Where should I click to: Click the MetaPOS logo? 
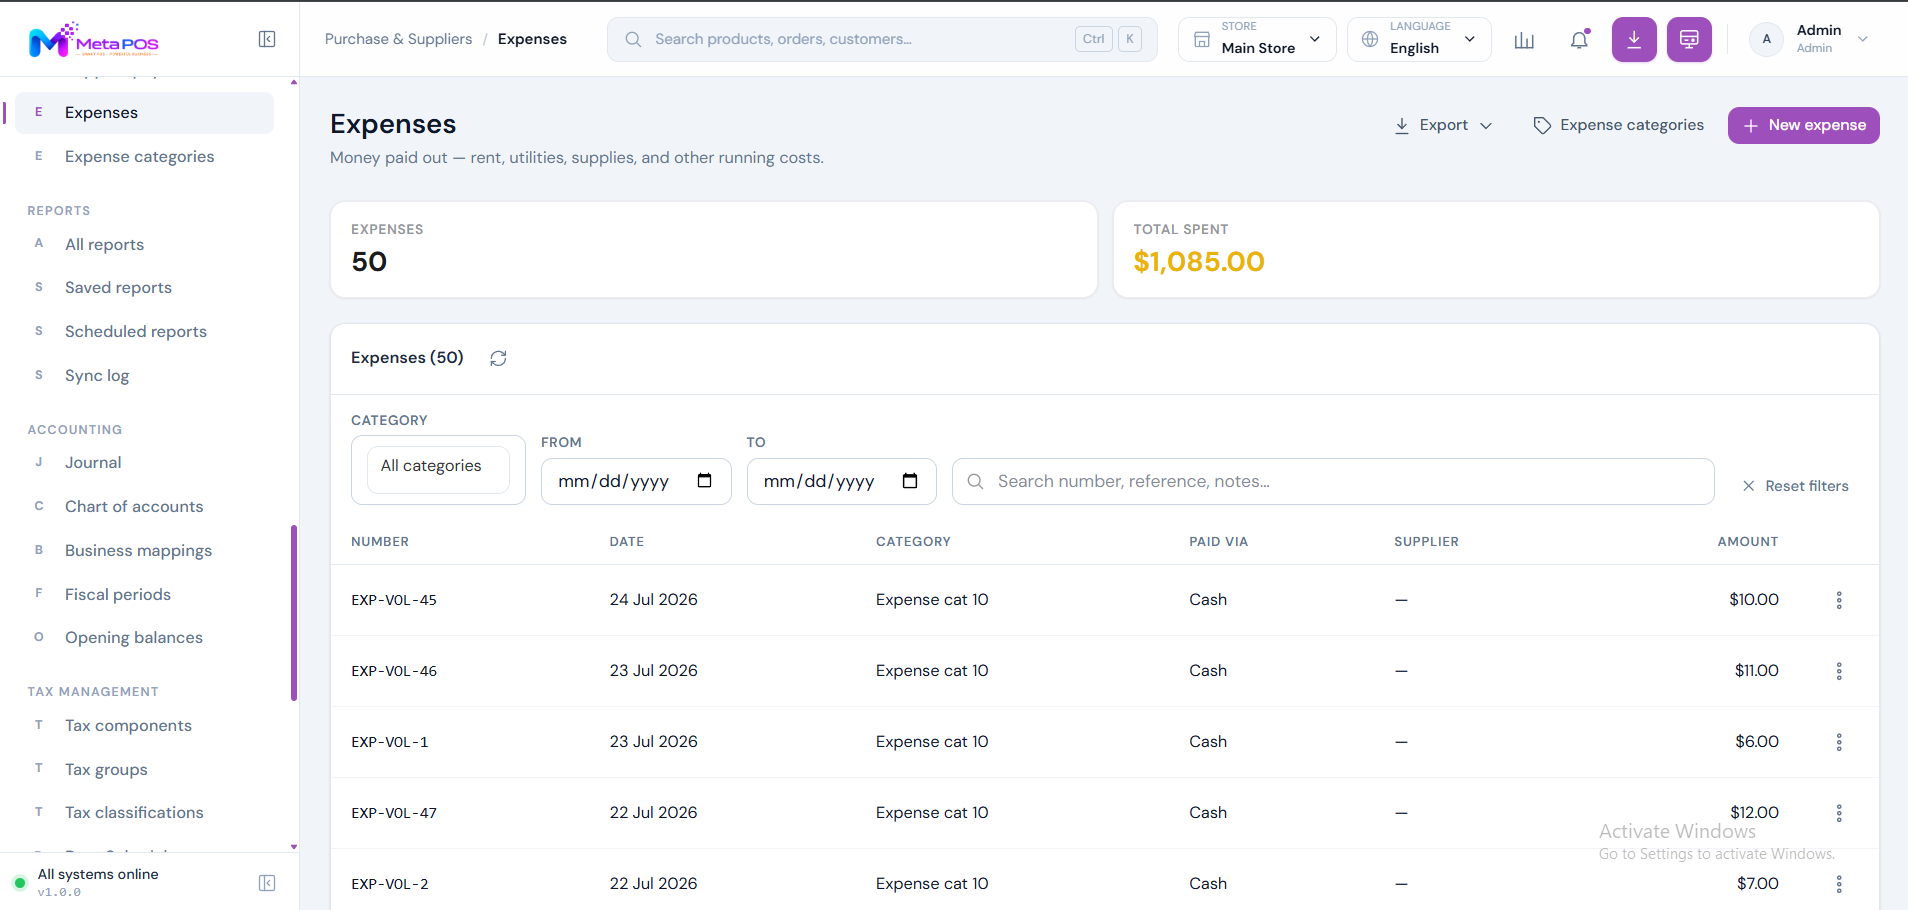pos(94,40)
